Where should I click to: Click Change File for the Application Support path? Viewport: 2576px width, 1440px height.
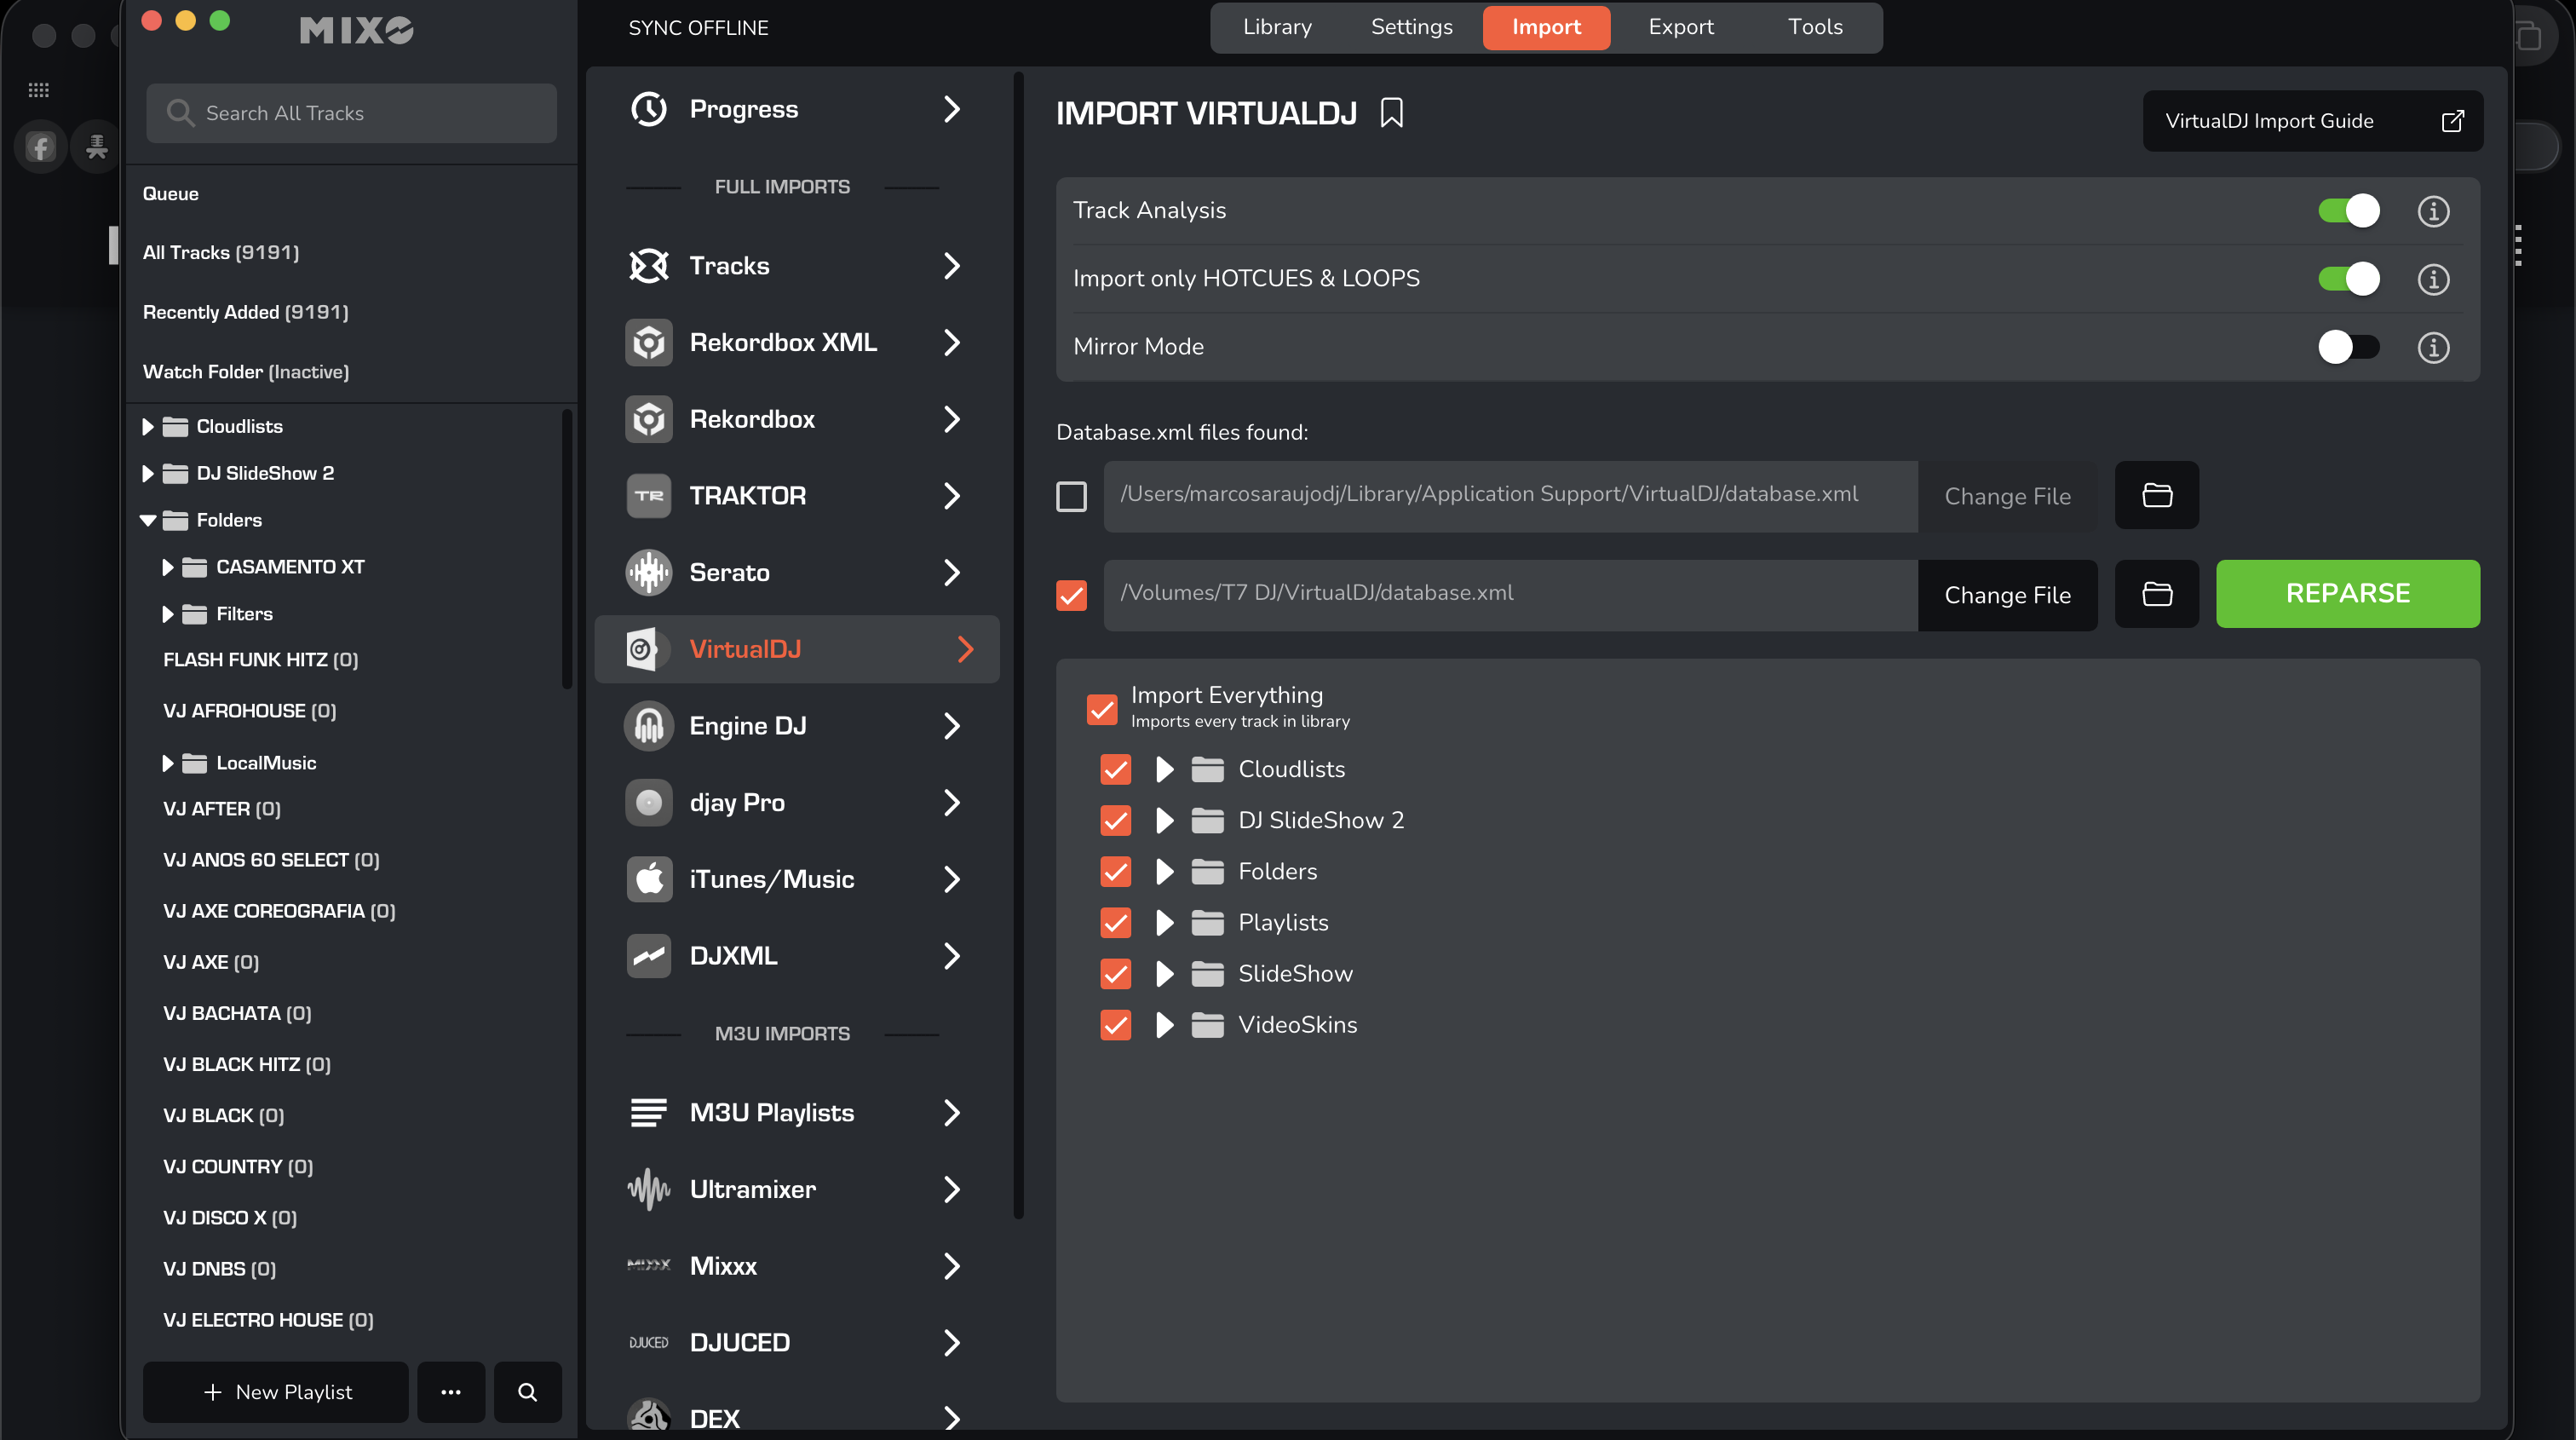pyautogui.click(x=2007, y=497)
